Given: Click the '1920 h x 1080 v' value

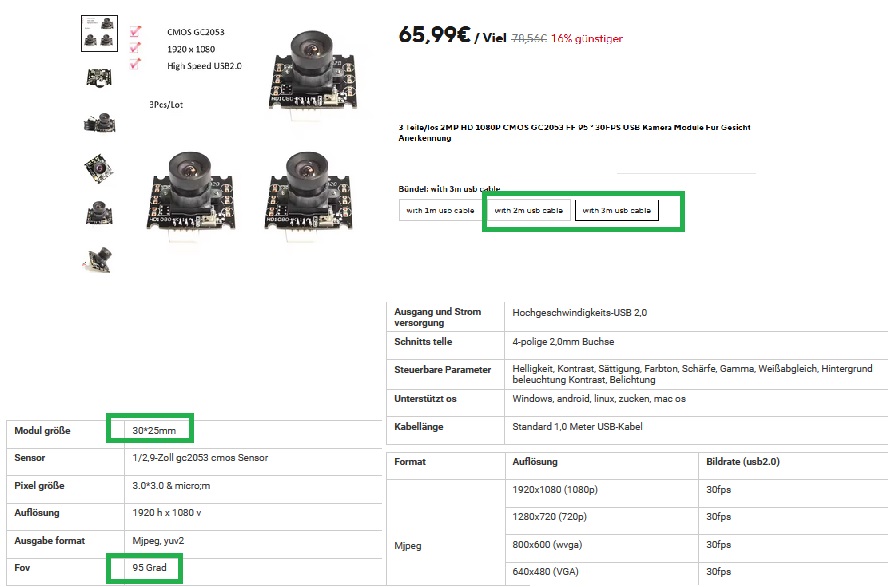Looking at the screenshot, I should click(x=167, y=513).
